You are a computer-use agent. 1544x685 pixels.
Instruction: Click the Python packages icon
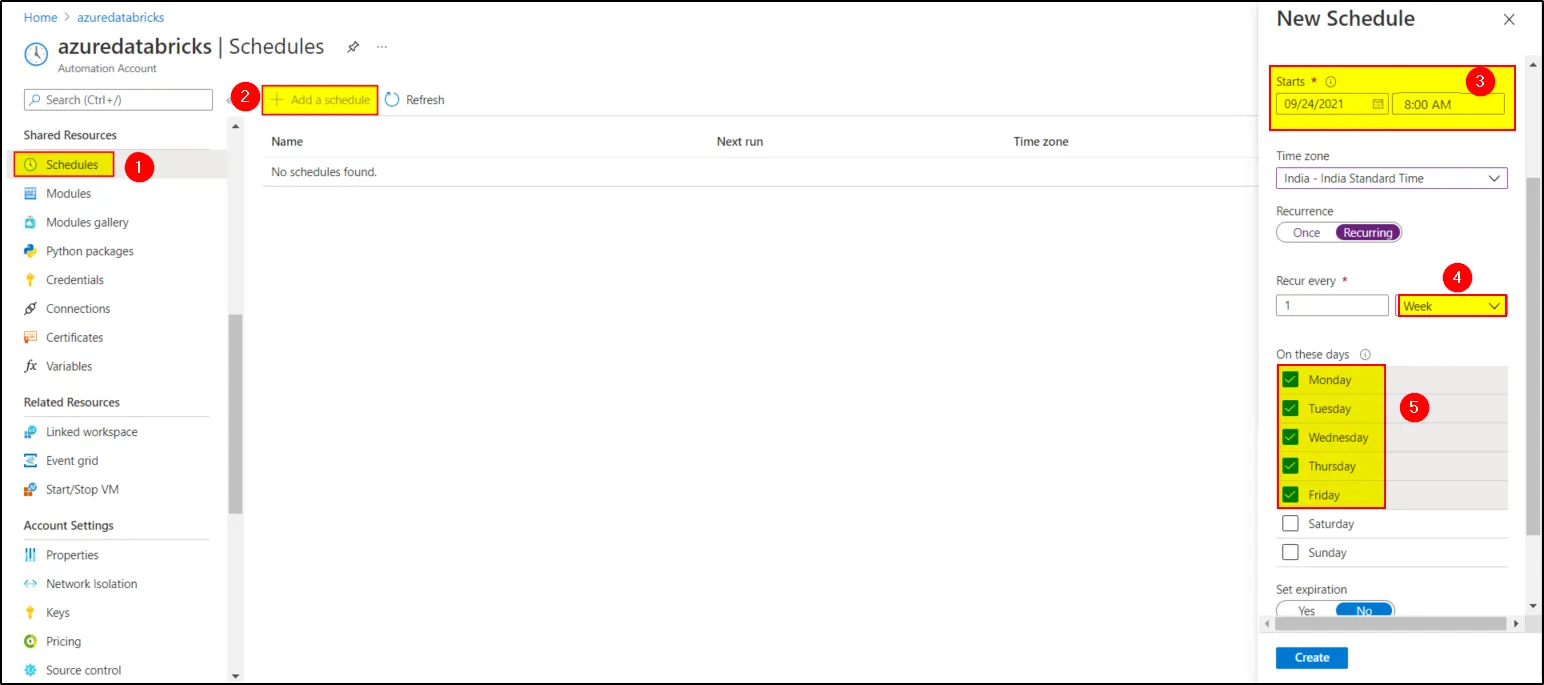point(30,251)
